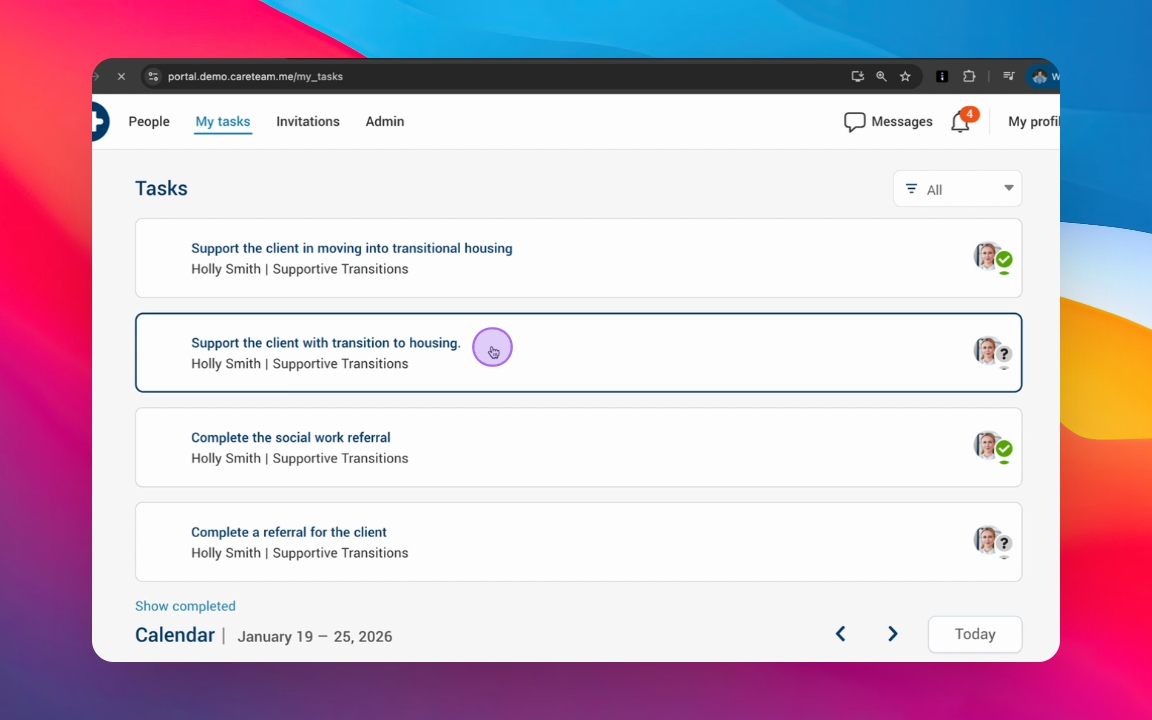This screenshot has width=1152, height=720.
Task: Open the All filter dropdown
Action: pyautogui.click(x=957, y=189)
